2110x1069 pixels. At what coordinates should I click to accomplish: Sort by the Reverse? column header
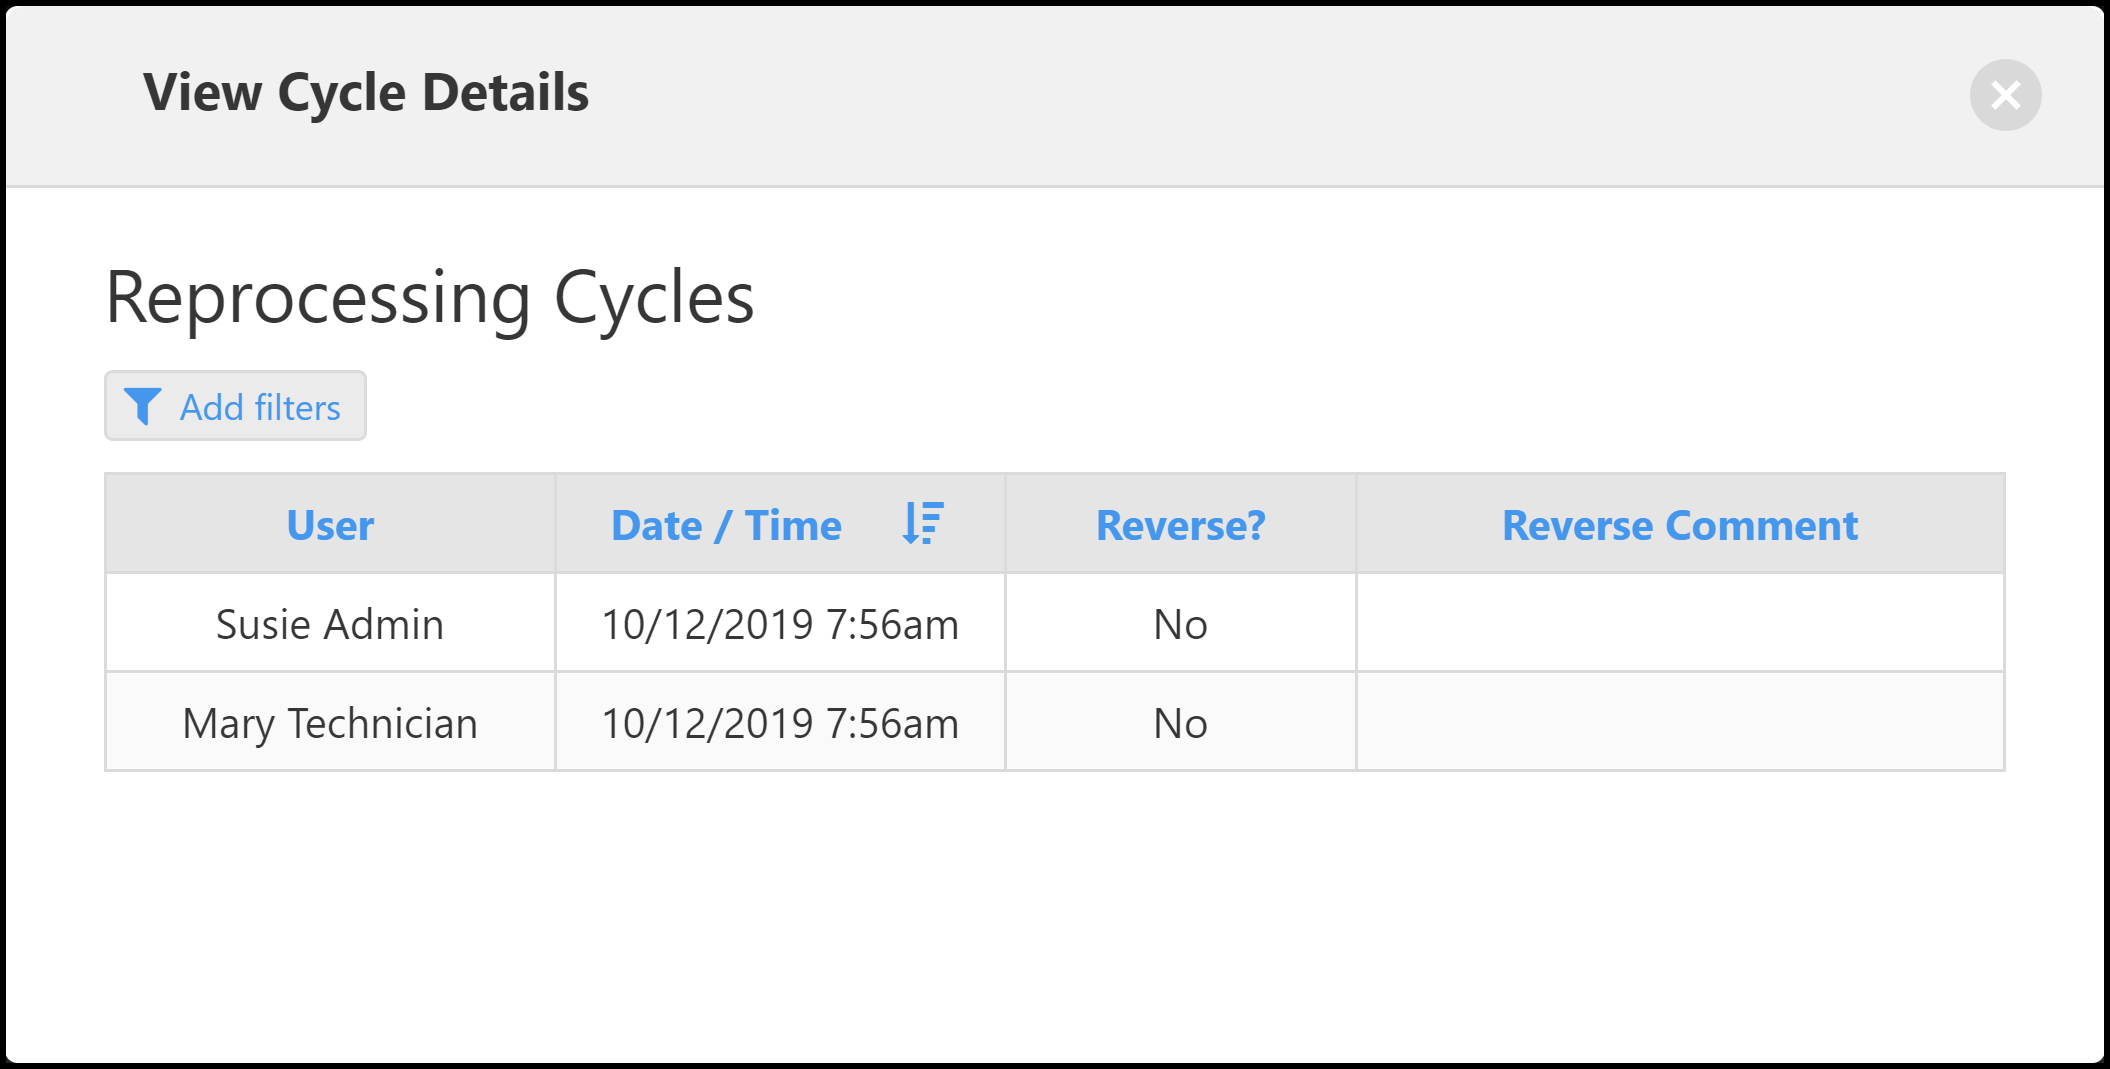(x=1180, y=526)
